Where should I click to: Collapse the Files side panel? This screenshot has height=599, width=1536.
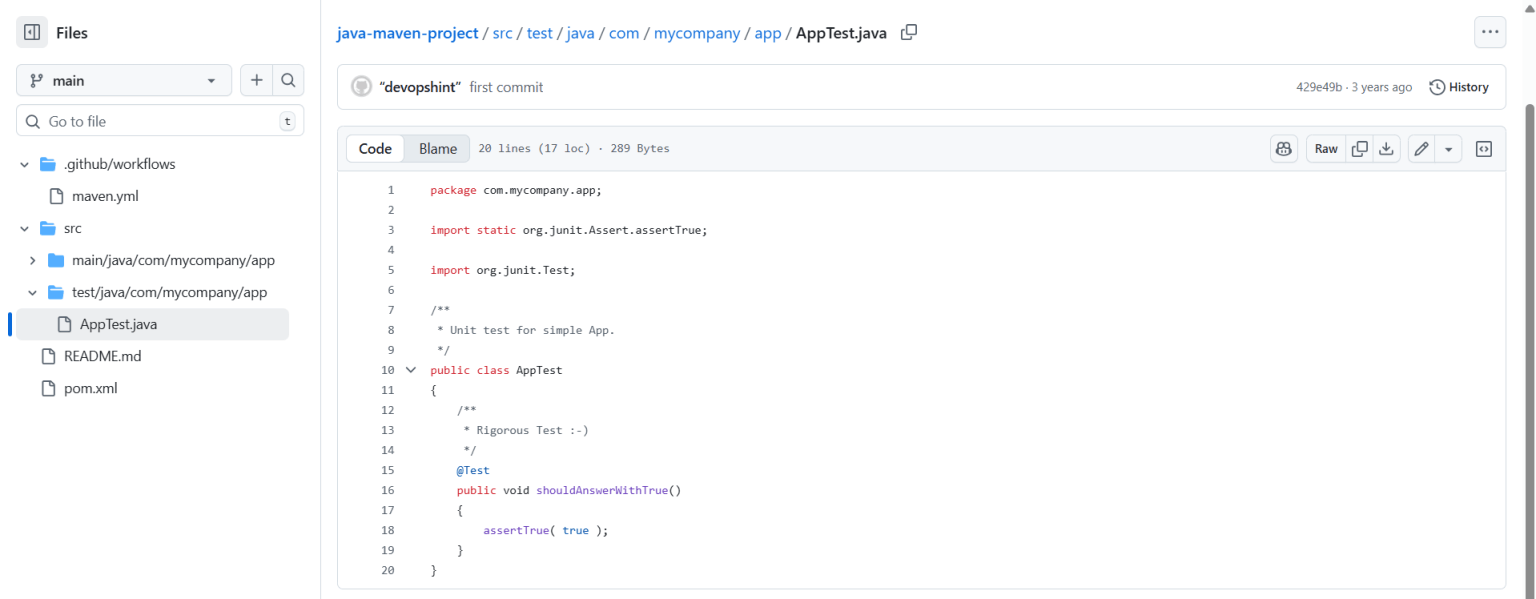[31, 31]
